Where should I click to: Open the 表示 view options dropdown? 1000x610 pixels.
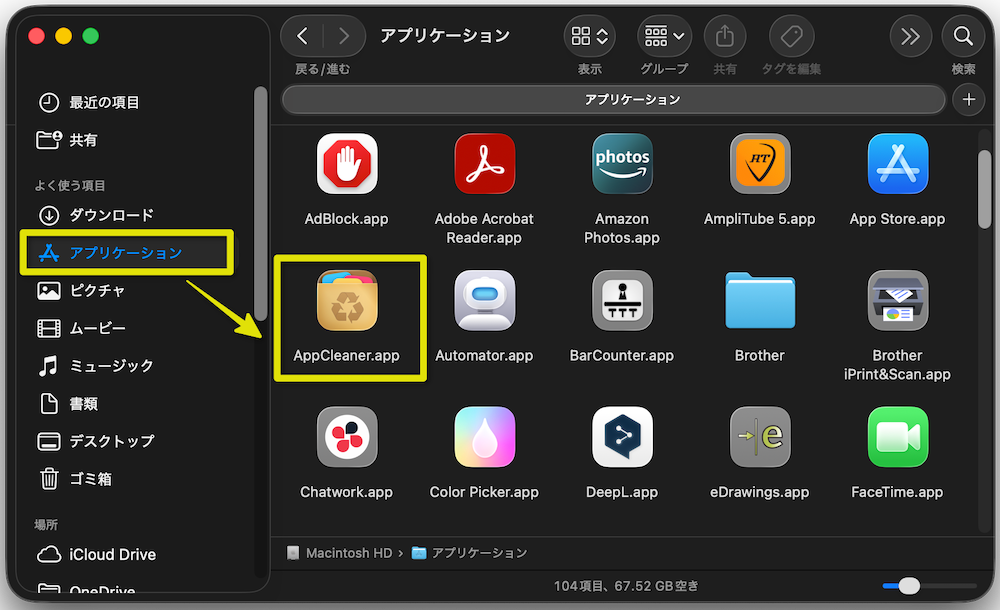tap(589, 37)
